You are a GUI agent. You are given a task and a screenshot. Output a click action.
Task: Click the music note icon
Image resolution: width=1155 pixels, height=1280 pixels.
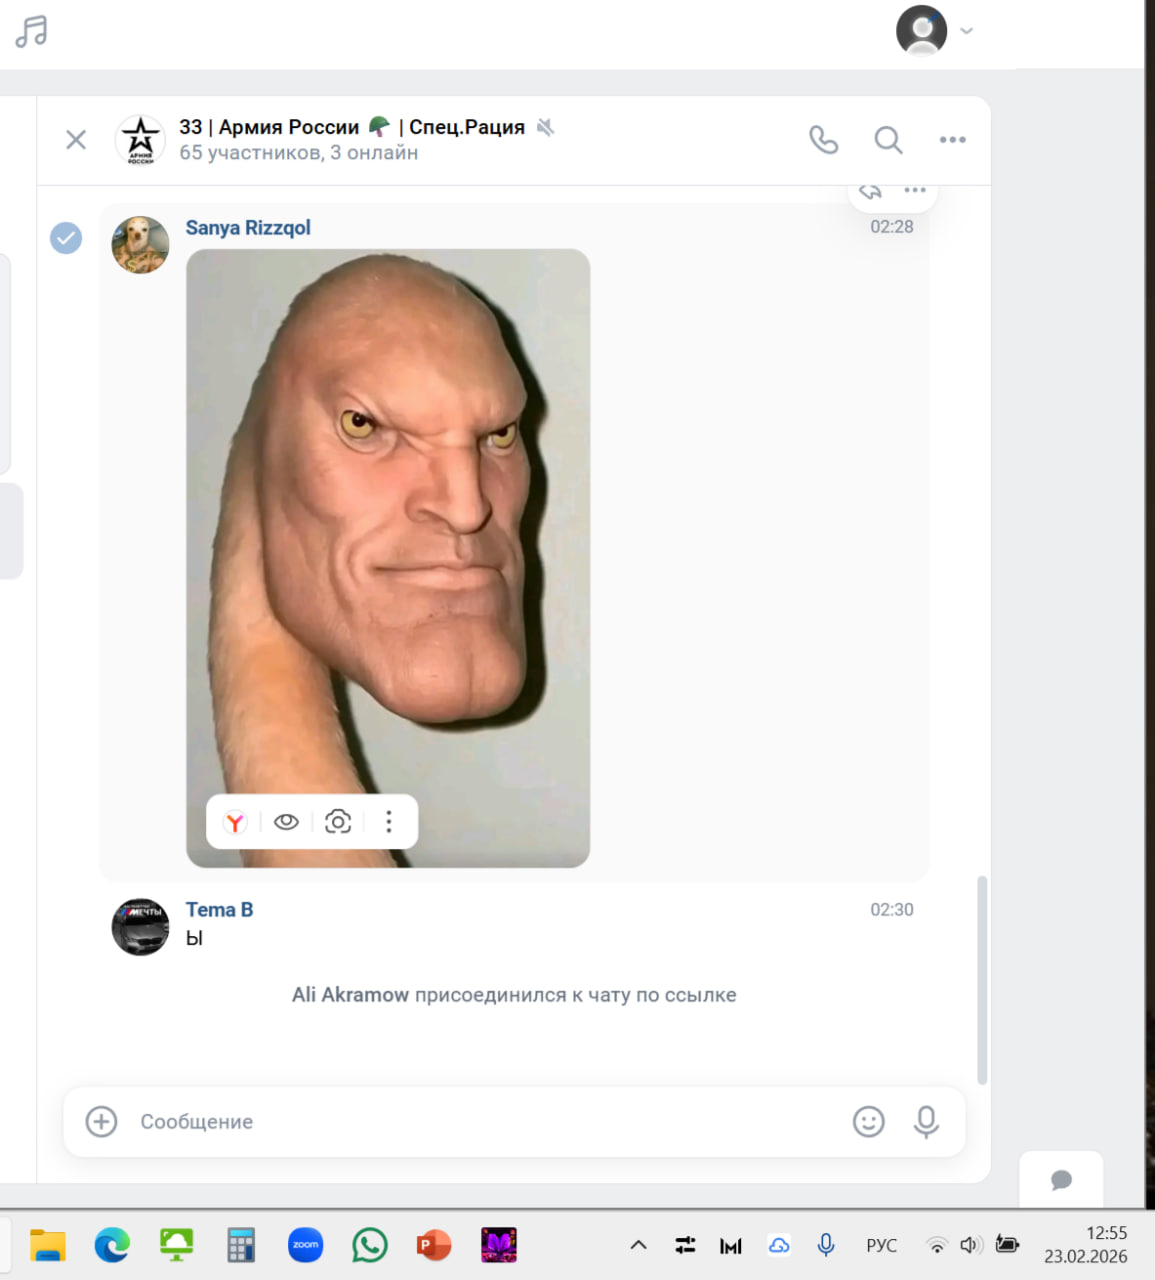31,31
